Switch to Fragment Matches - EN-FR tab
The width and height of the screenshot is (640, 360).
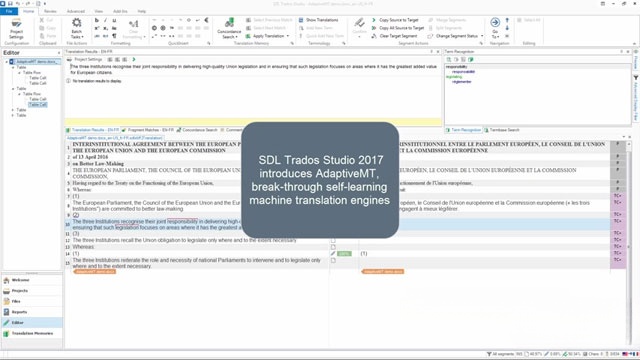tap(148, 130)
